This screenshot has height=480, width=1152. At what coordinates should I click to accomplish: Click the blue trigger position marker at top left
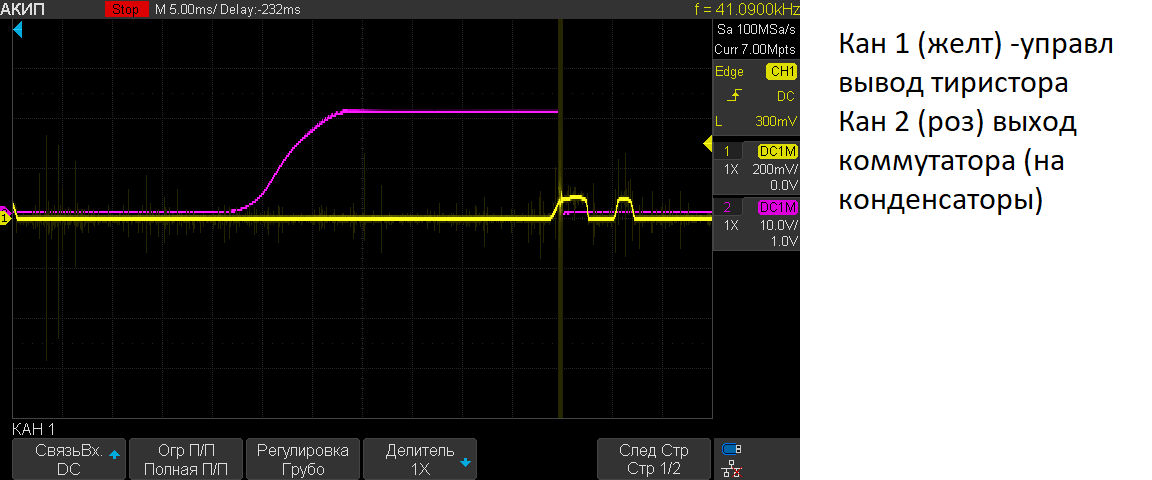pos(17,32)
